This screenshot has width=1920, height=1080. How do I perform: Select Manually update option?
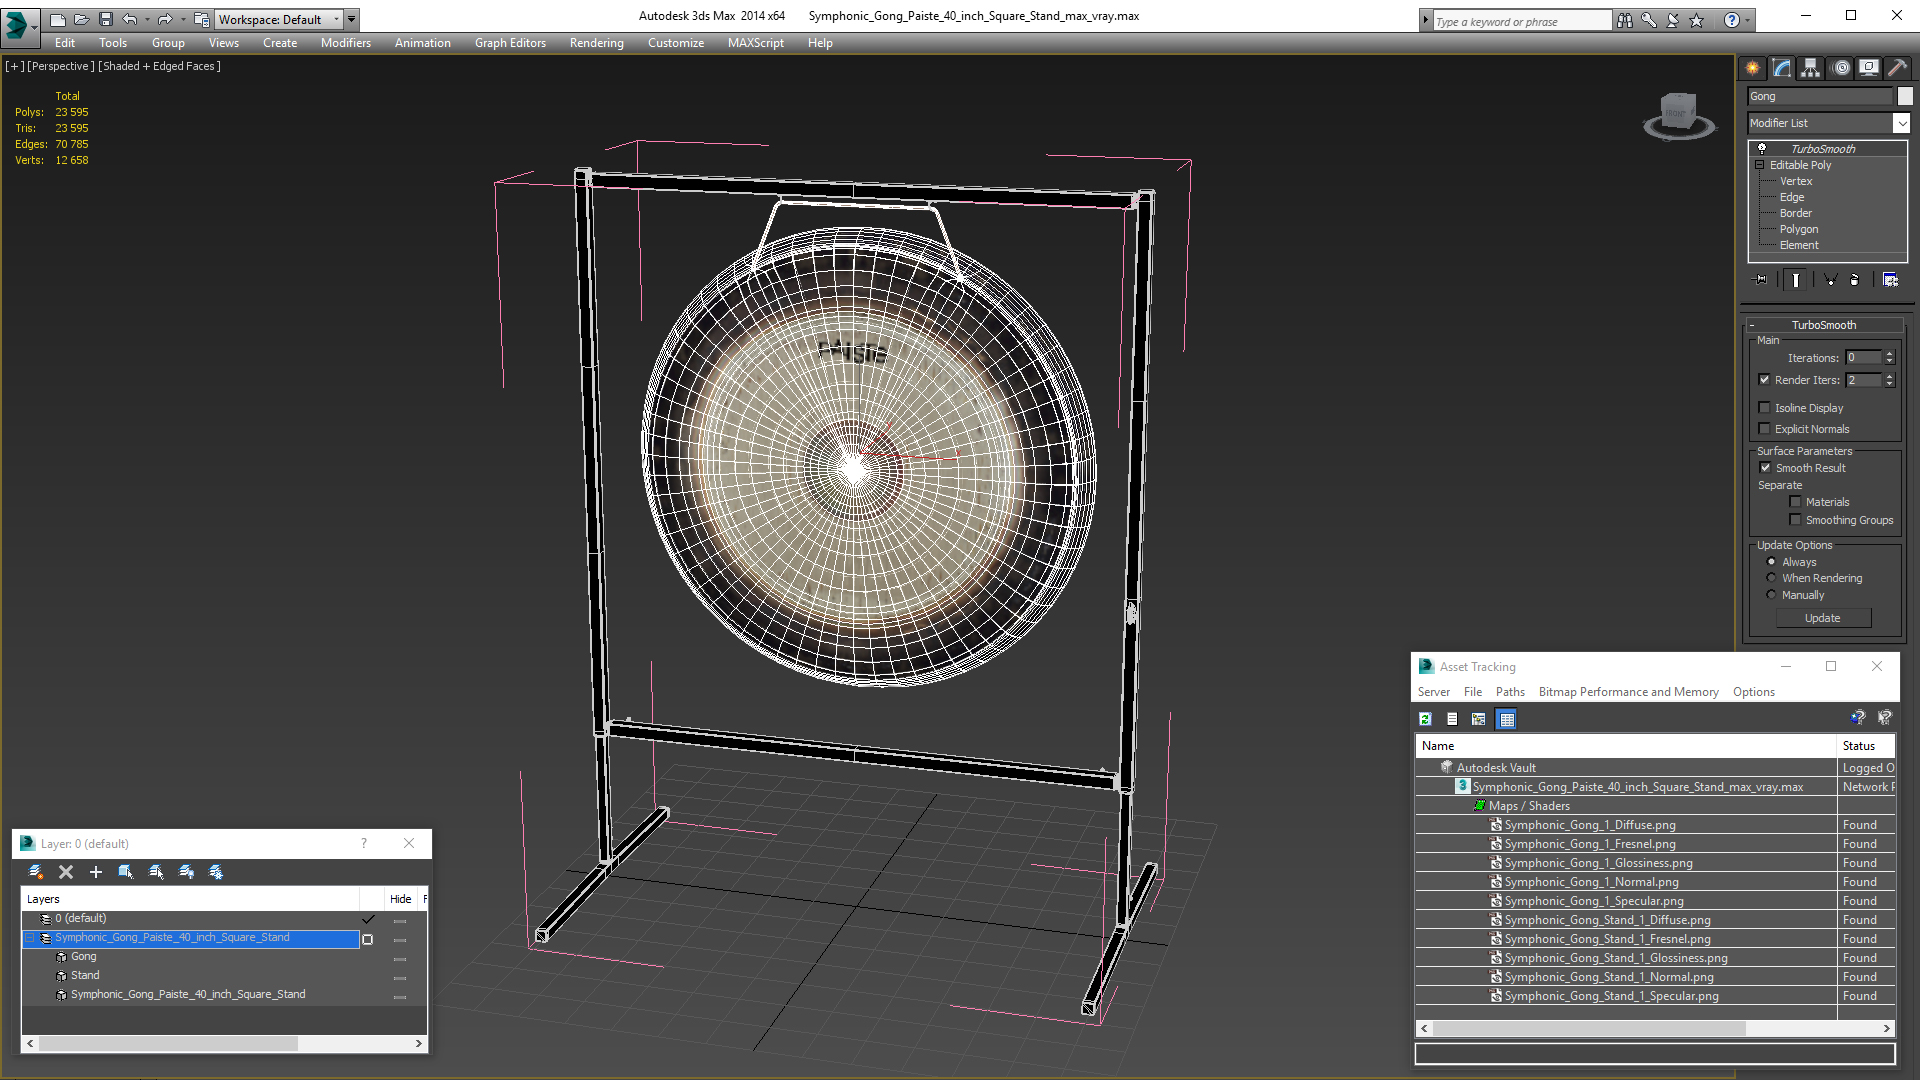pos(1771,595)
